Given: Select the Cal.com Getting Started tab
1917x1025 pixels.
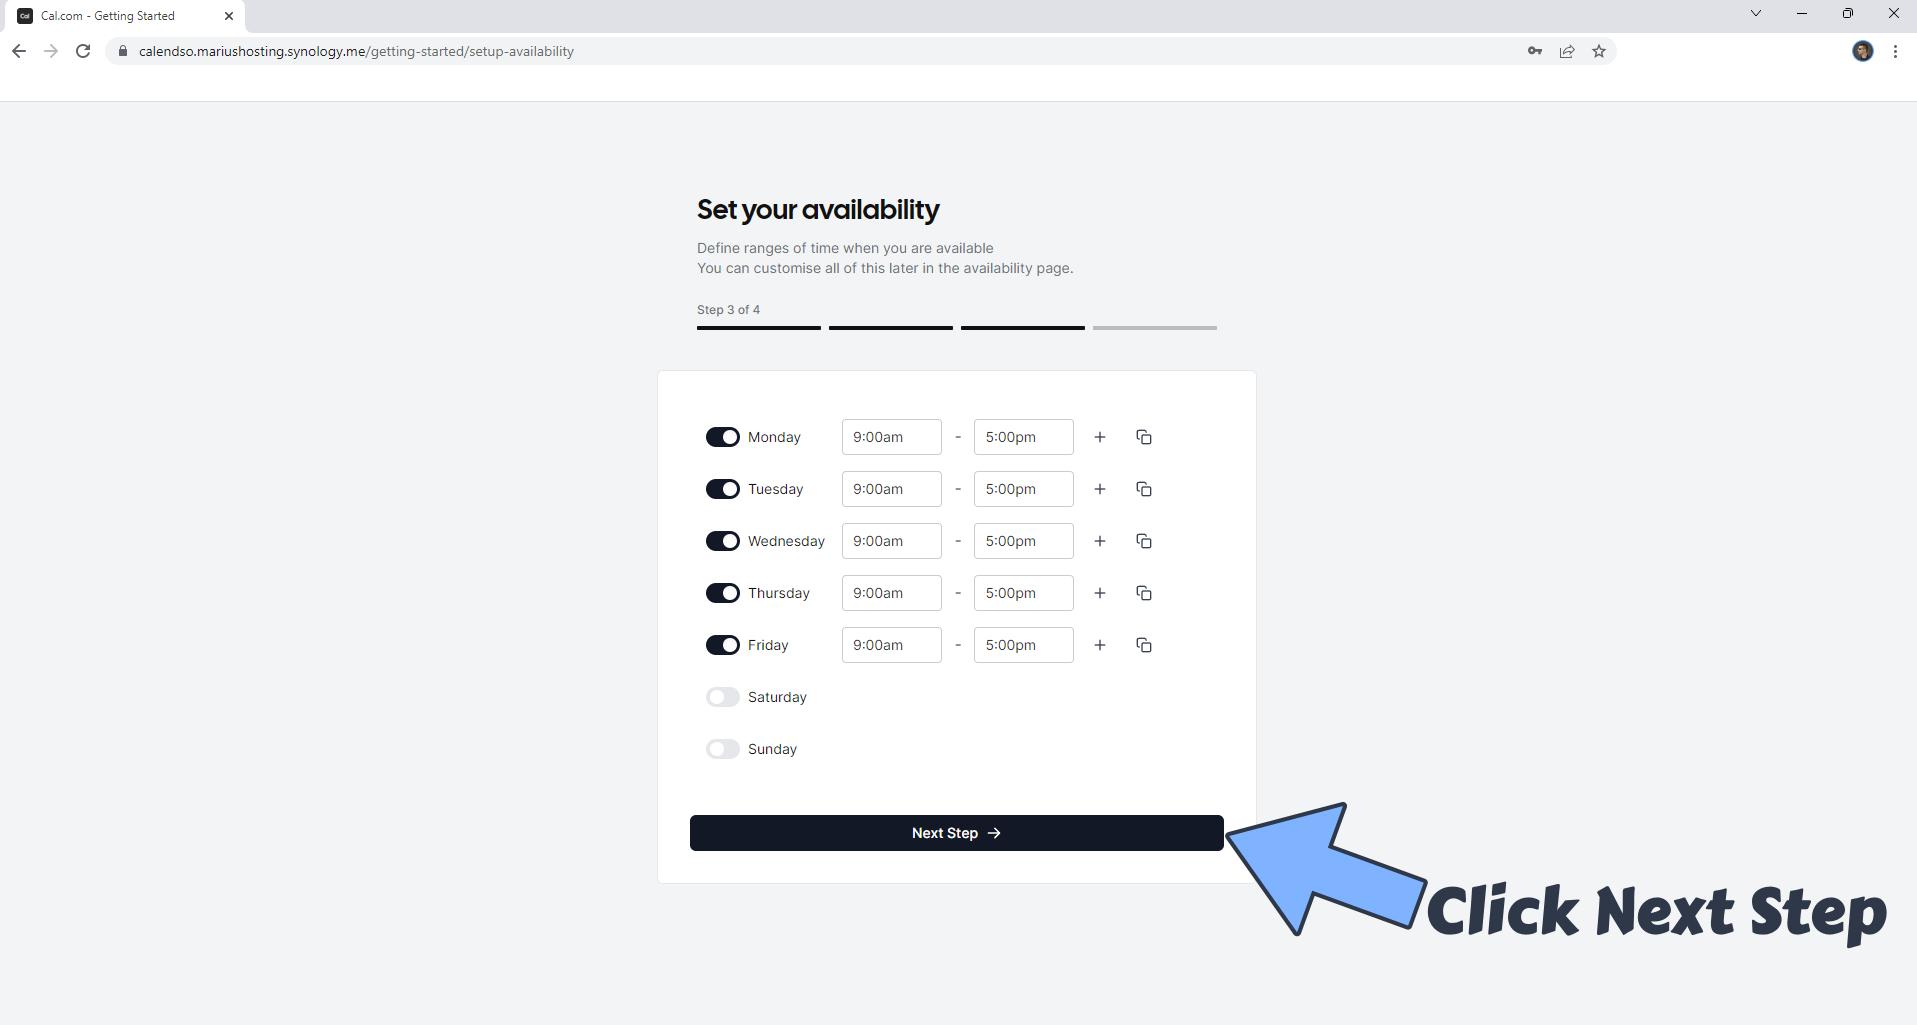Looking at the screenshot, I should point(110,15).
